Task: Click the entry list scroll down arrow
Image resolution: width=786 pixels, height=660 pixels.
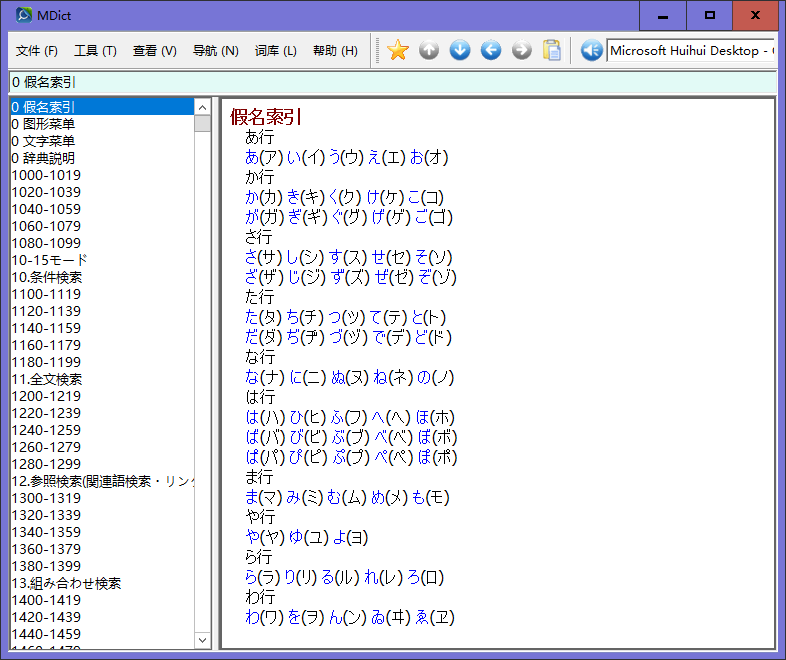Action: point(203,640)
